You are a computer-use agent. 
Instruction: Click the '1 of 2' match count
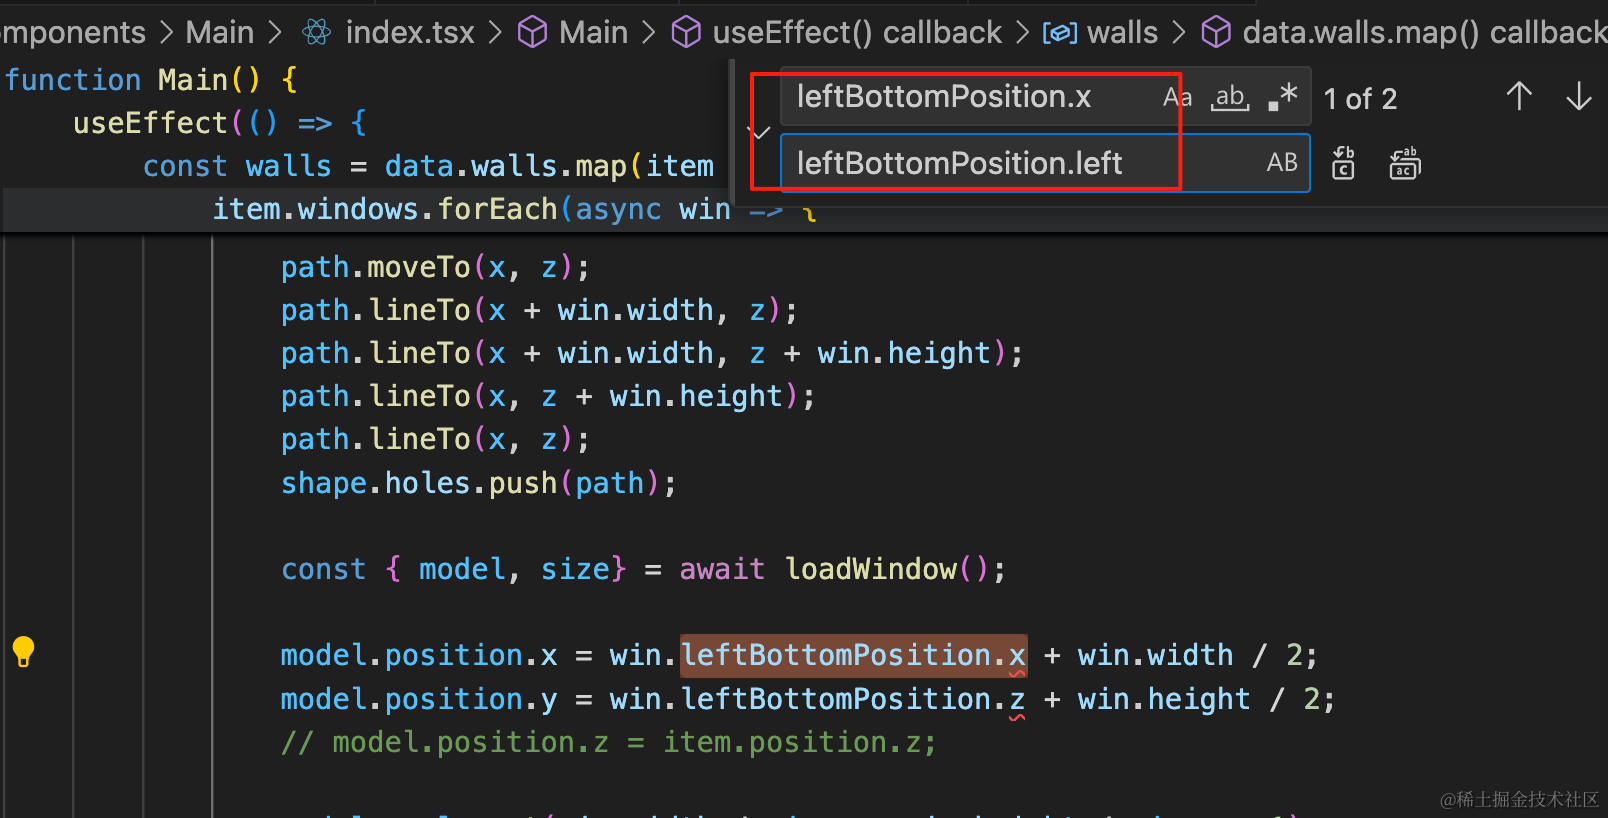pos(1360,99)
